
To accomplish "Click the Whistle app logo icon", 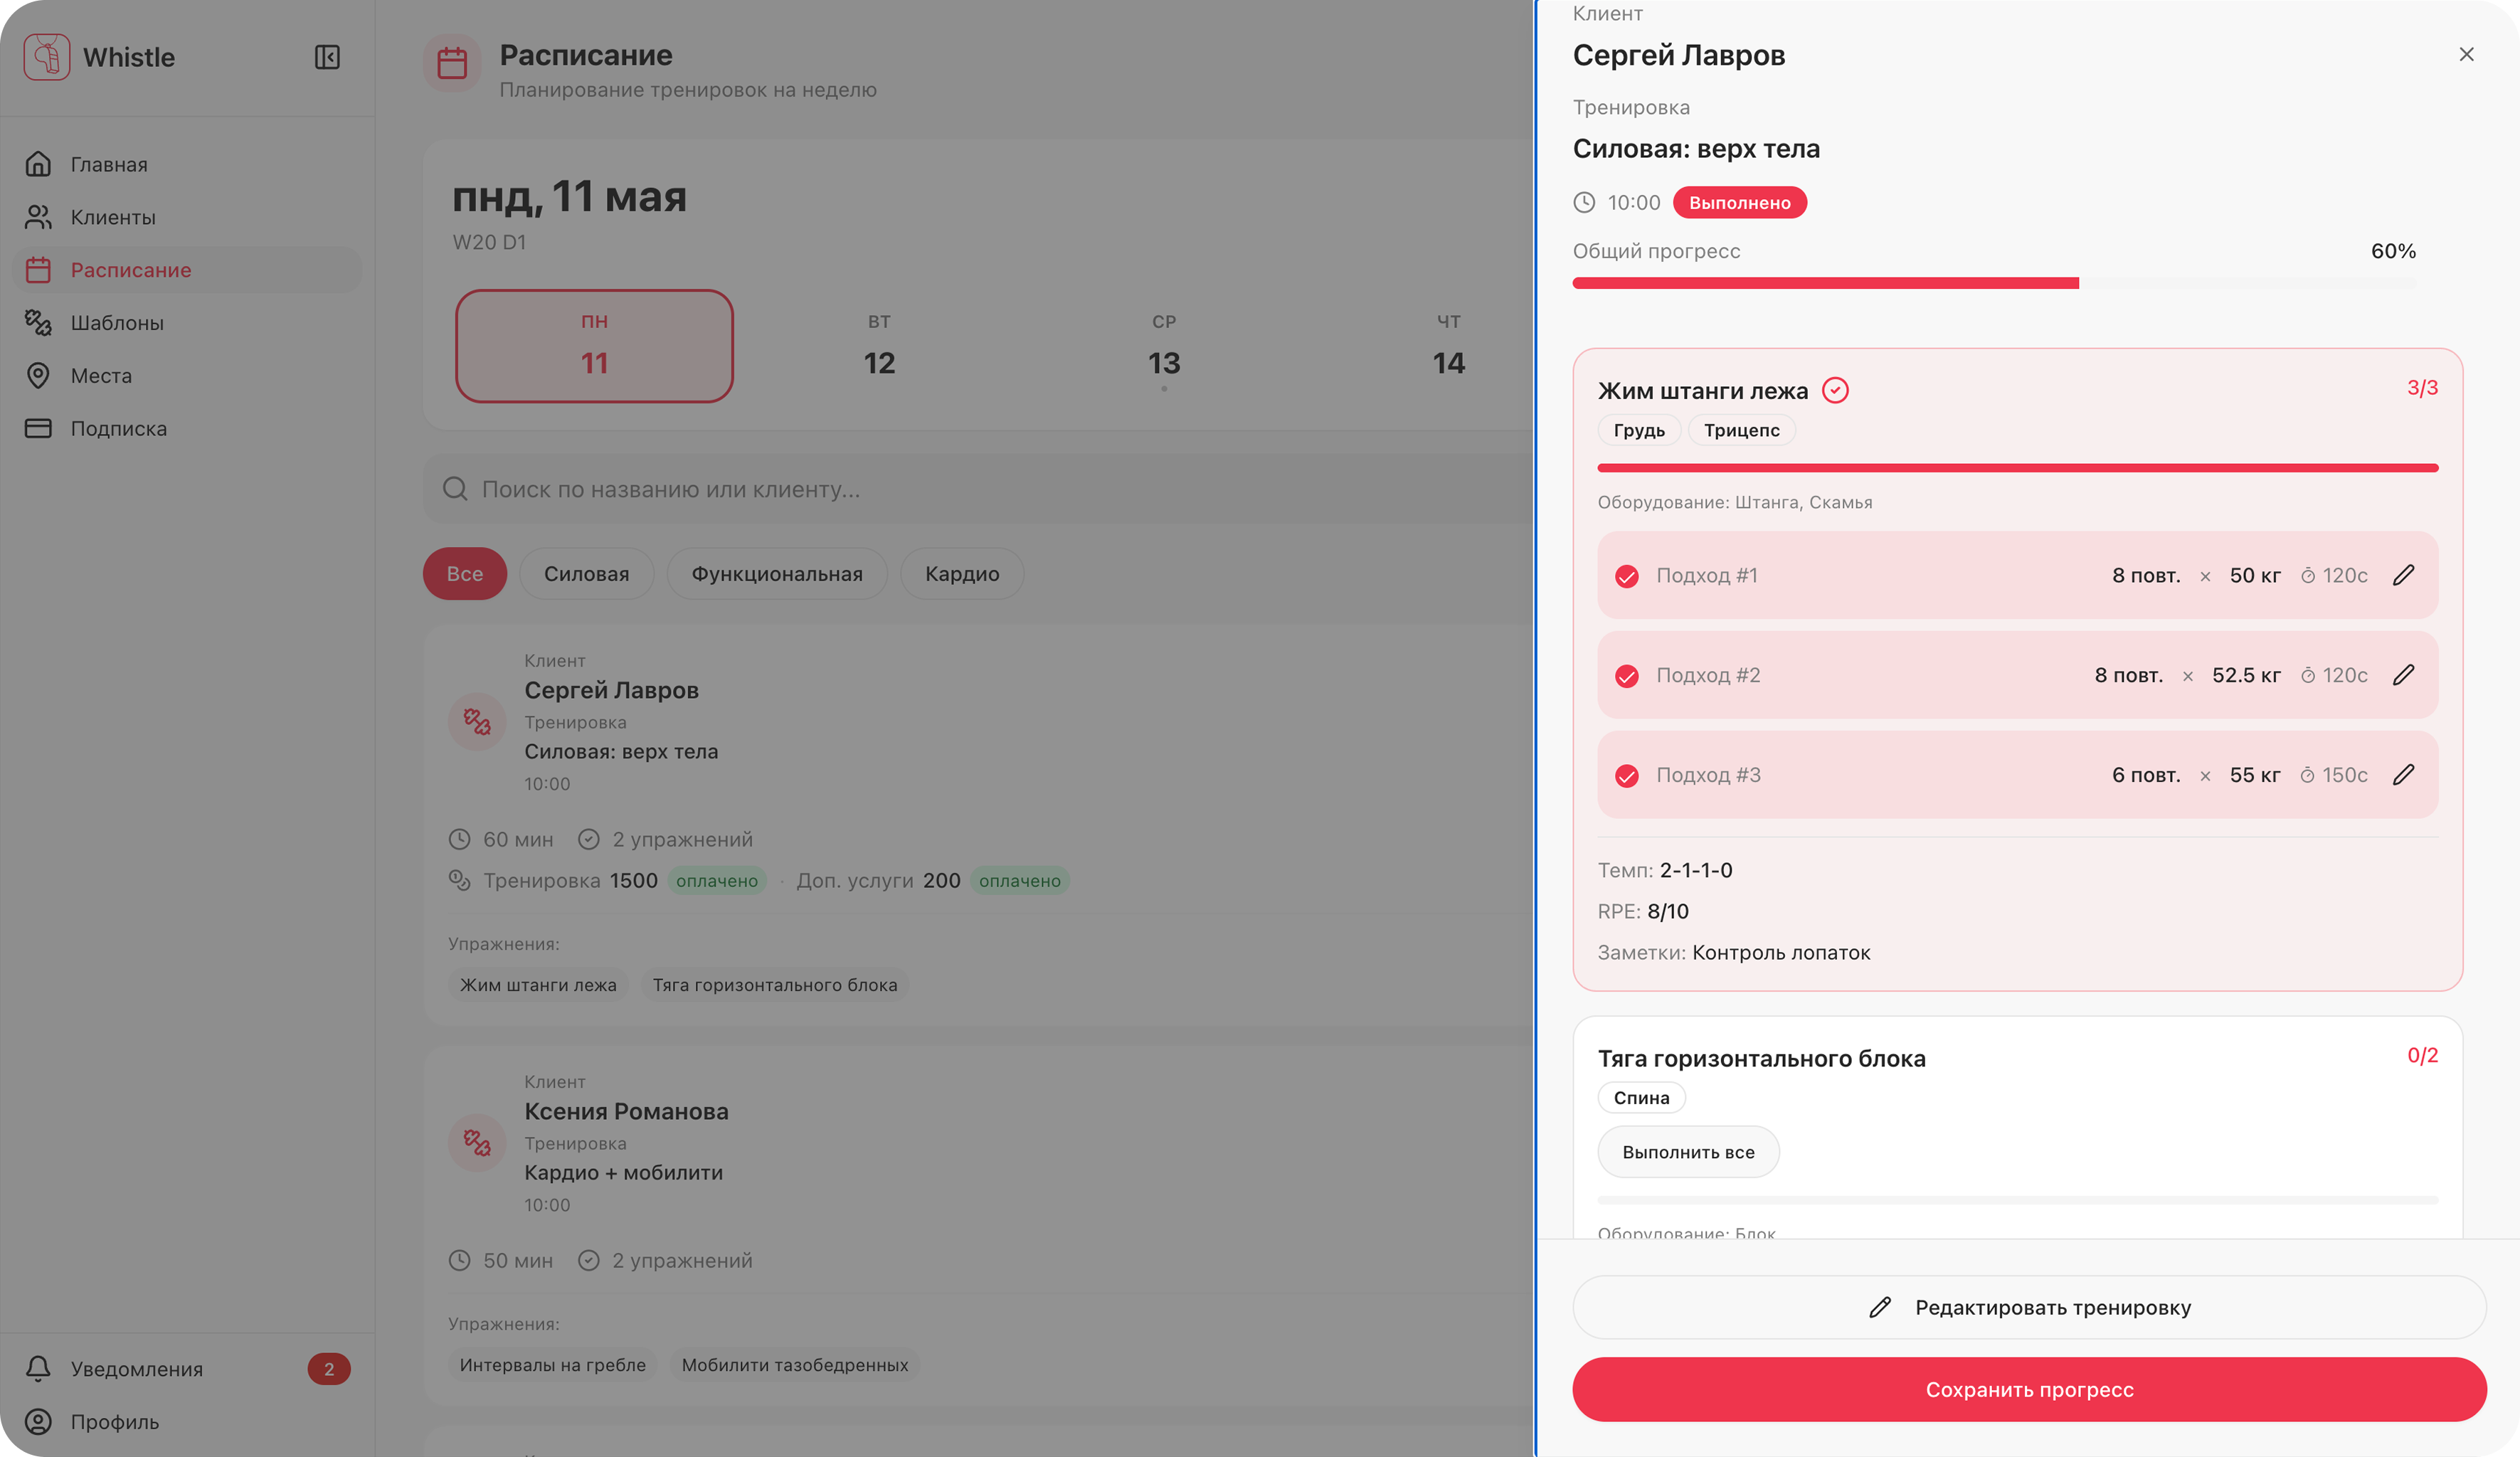I will (x=46, y=56).
